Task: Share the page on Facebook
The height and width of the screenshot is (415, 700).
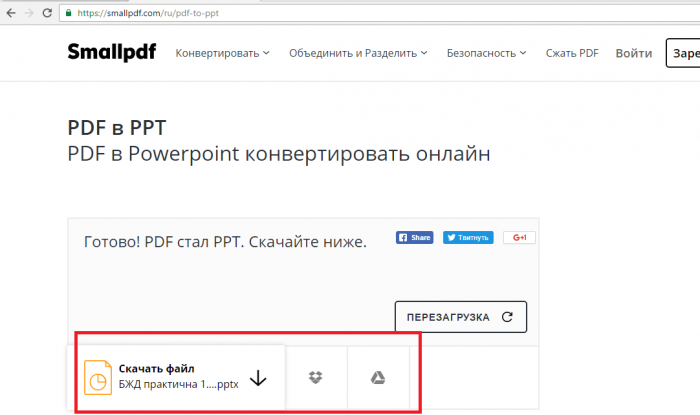Action: coord(414,238)
